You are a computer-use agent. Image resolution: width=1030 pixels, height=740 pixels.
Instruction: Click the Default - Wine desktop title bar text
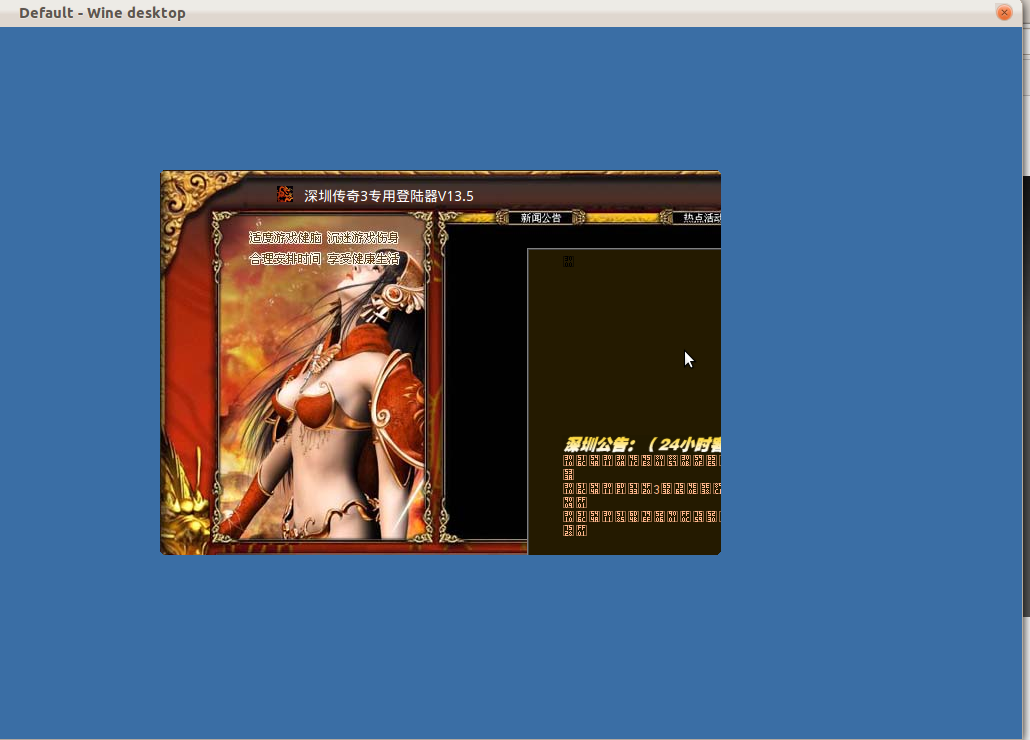pyautogui.click(x=102, y=13)
